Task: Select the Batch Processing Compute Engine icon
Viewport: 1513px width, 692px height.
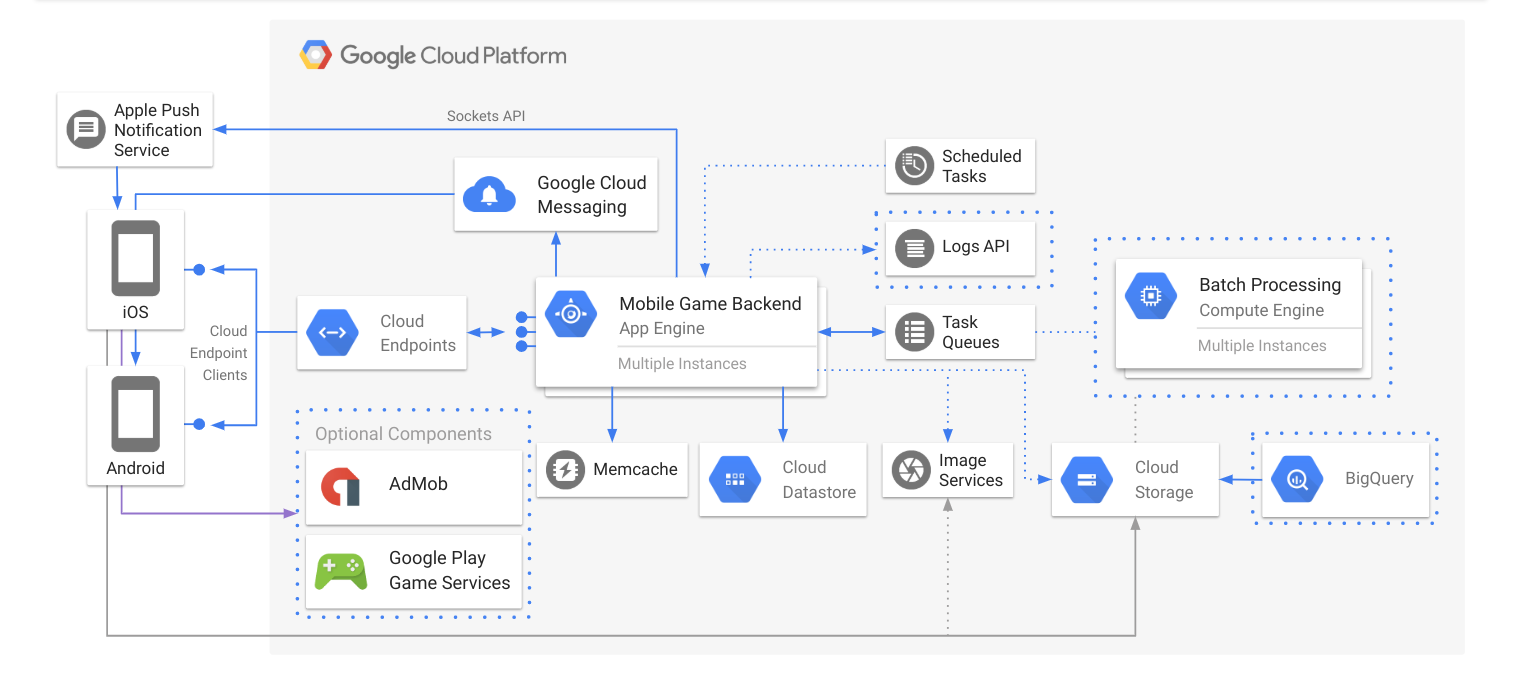Action: point(1151,296)
